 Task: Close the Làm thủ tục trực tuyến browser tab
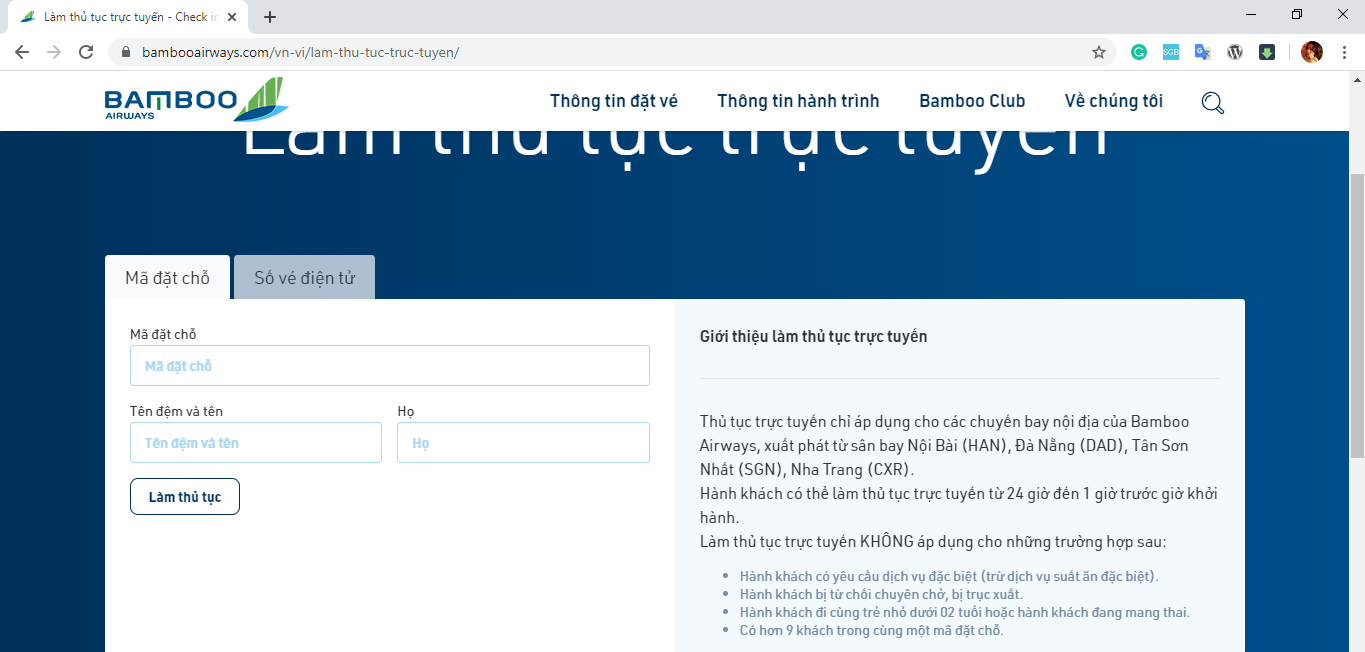tap(232, 17)
